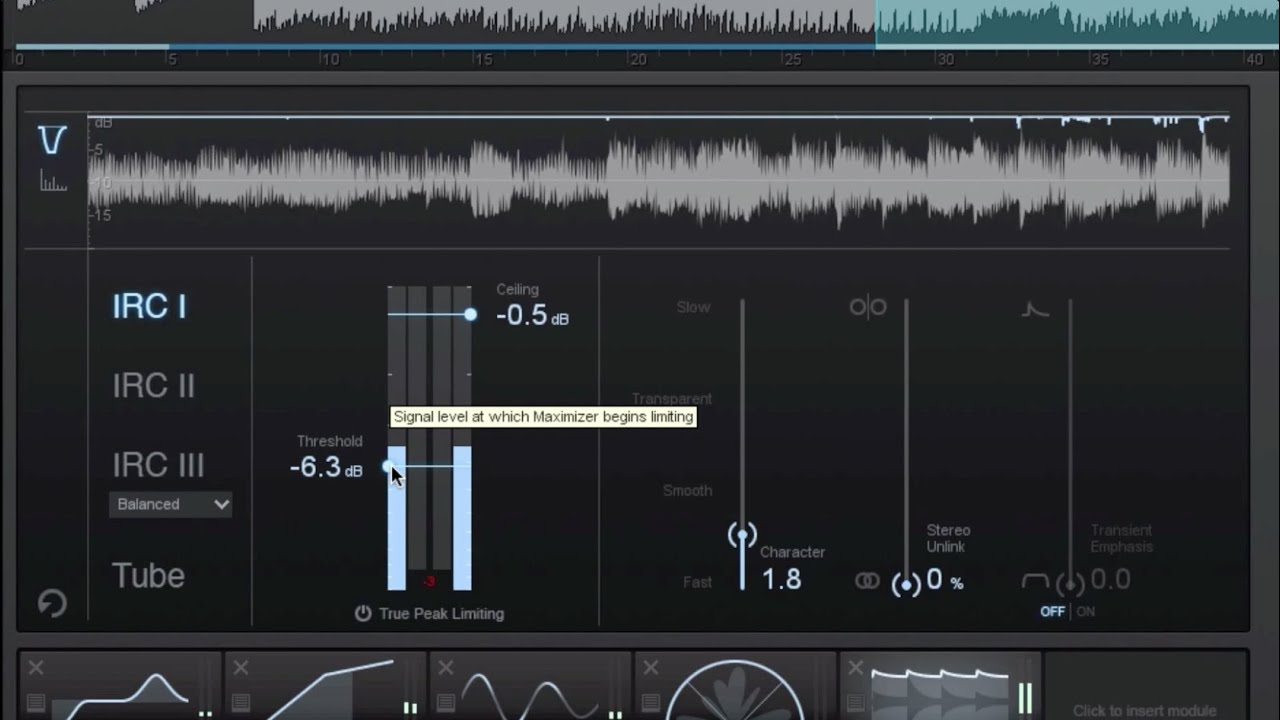Select IRC I limiting mode
This screenshot has height=720, width=1280.
149,306
